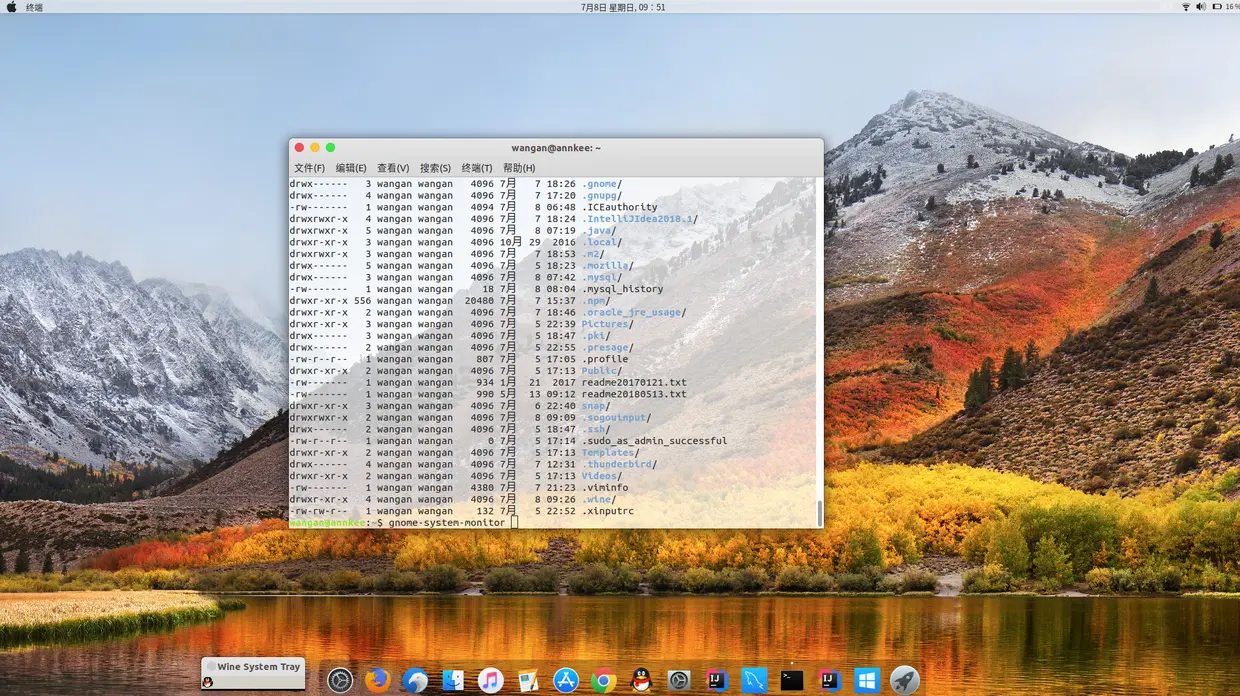1240x696 pixels.
Task: Click the App Store icon in dock
Action: [x=565, y=679]
